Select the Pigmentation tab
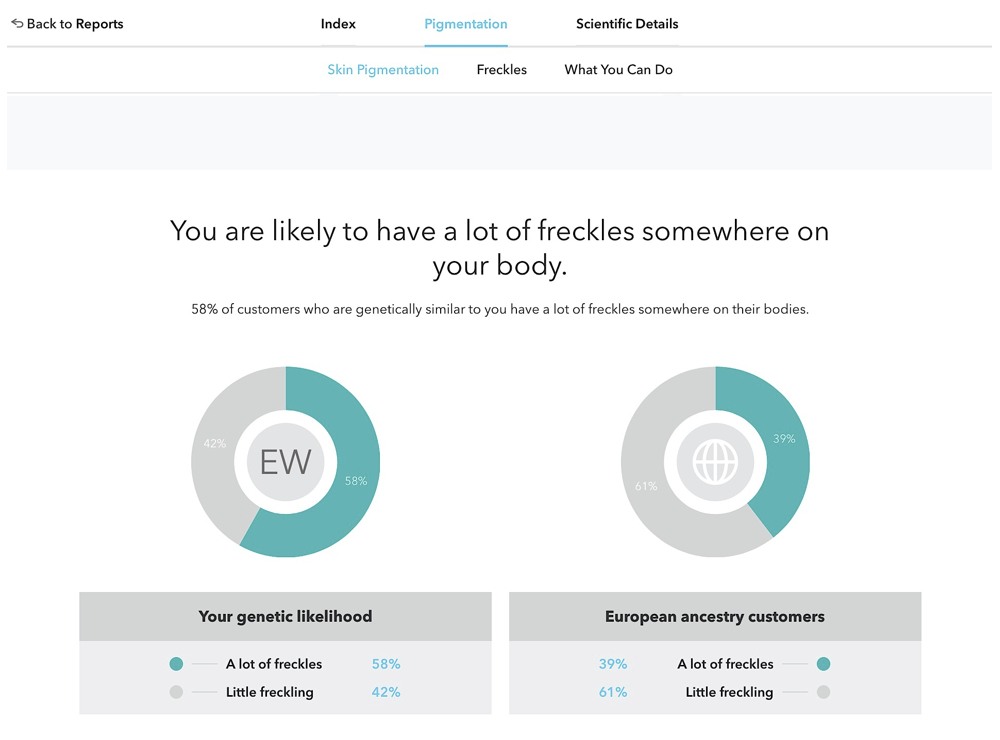Image resolution: width=1000 pixels, height=740 pixels. coord(466,24)
